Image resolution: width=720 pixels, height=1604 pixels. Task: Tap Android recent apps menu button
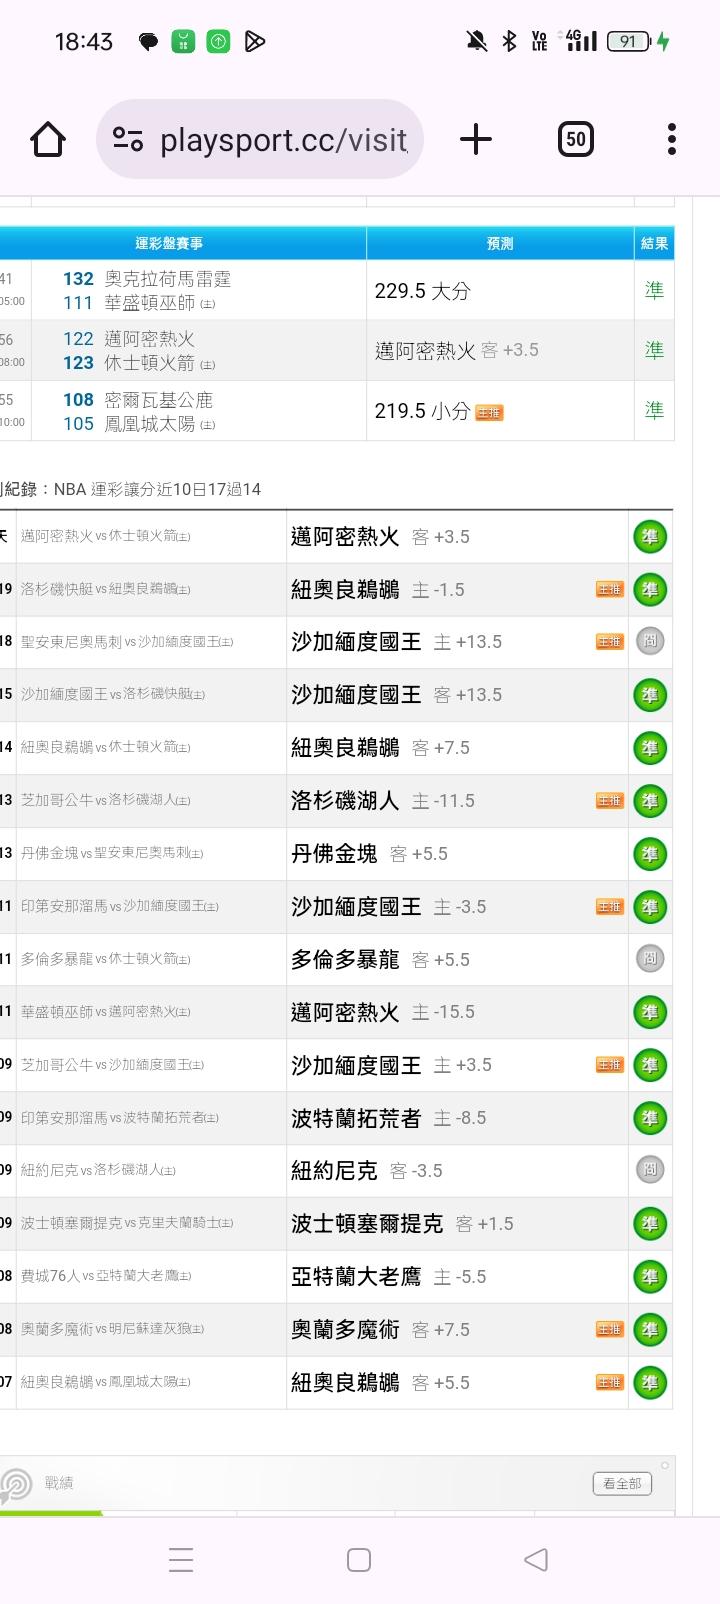(181, 1560)
